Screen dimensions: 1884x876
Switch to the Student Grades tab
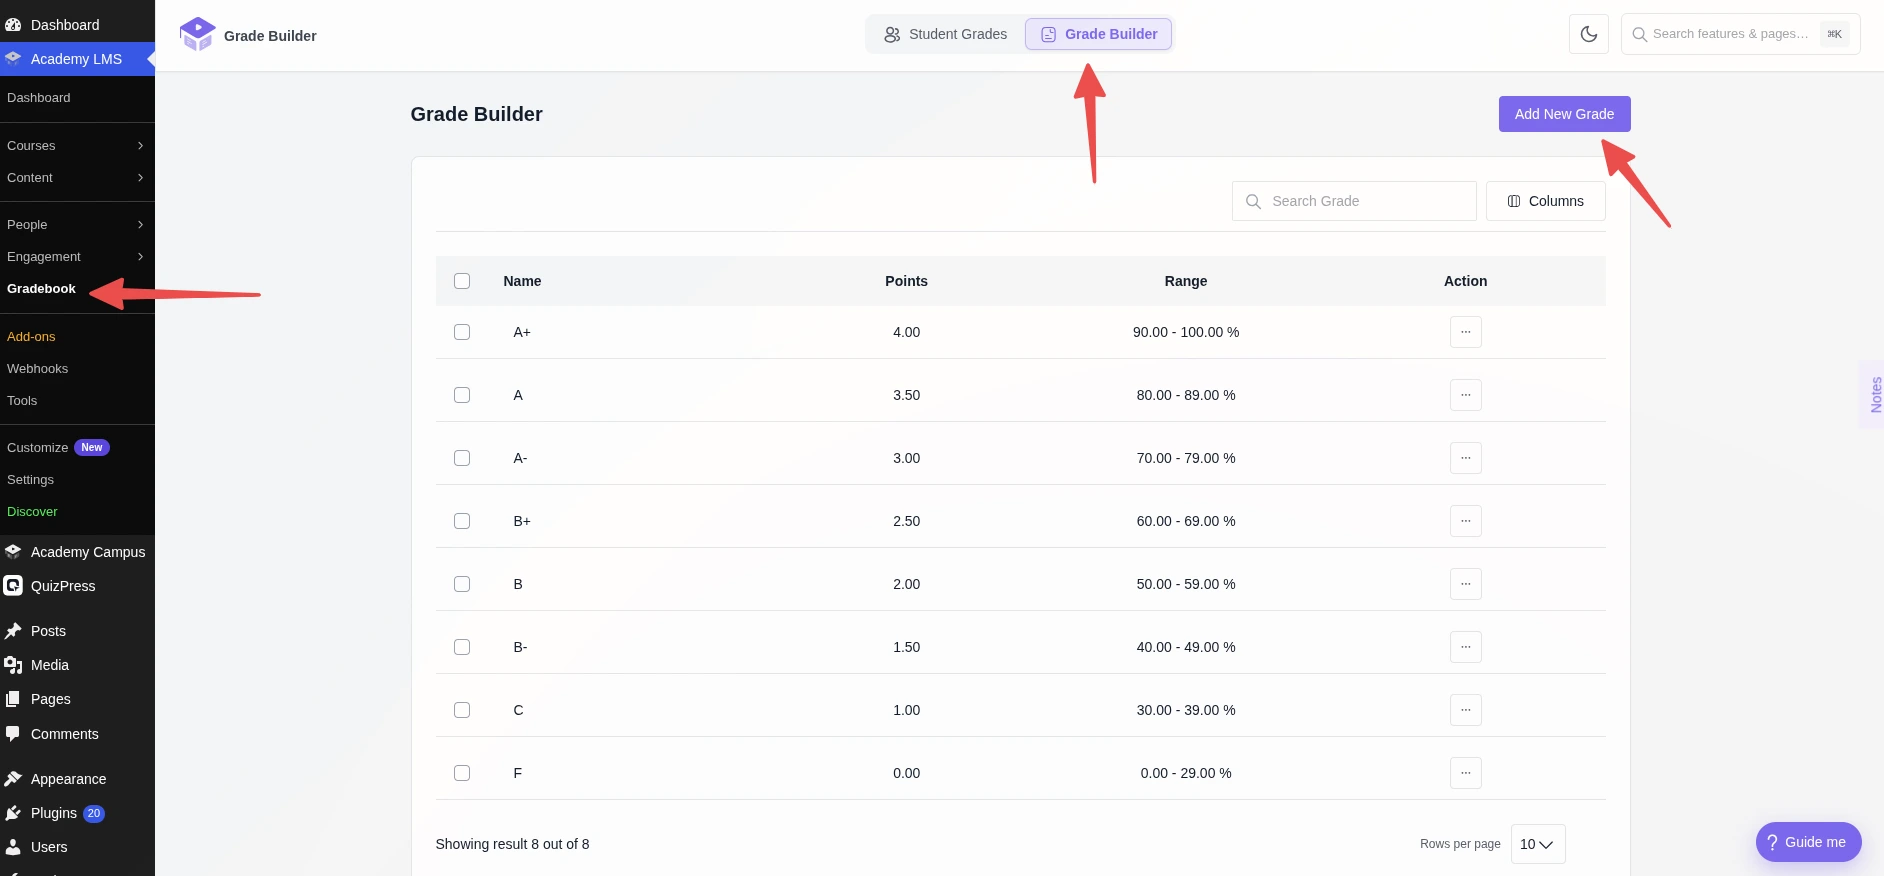pos(945,34)
